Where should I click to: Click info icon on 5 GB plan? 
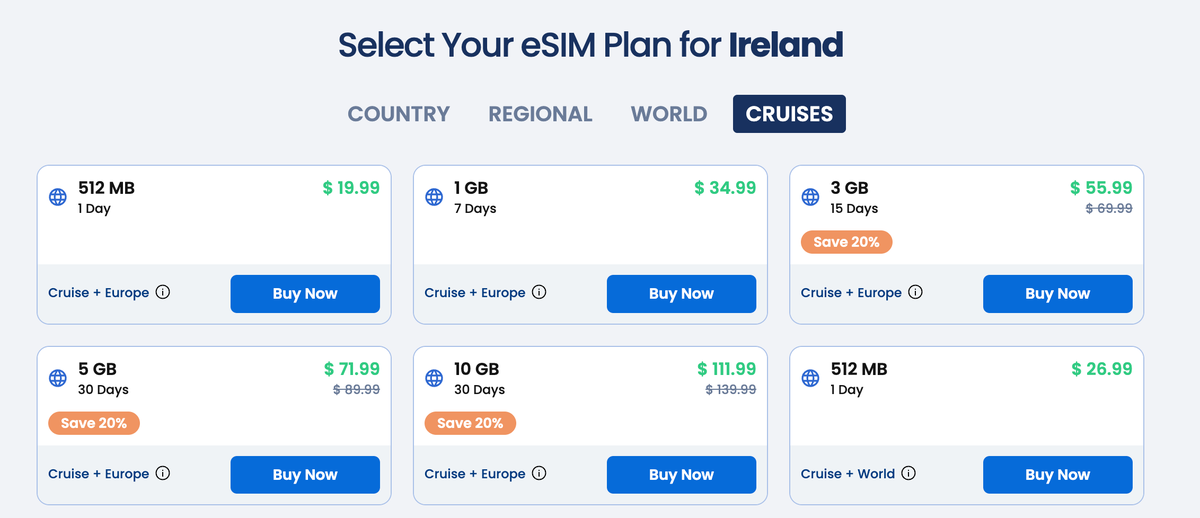point(163,474)
